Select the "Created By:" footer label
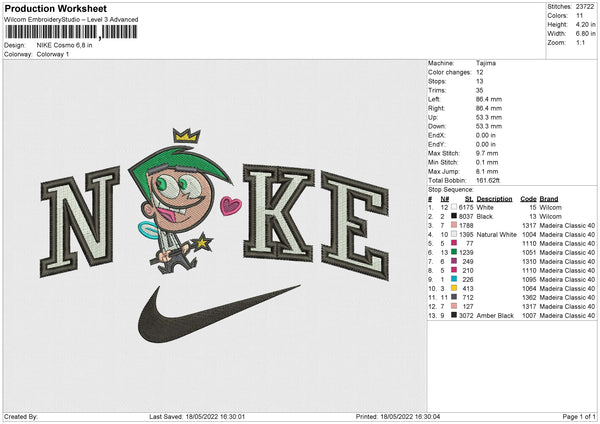 coord(21,417)
